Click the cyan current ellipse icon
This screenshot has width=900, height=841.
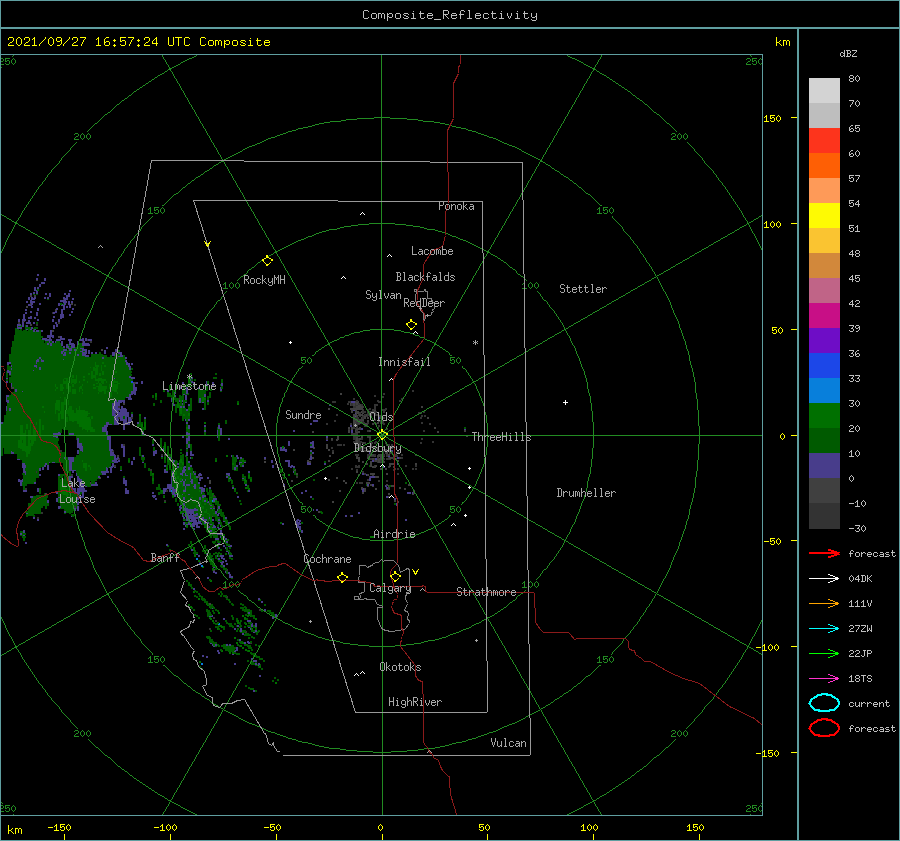coord(824,703)
